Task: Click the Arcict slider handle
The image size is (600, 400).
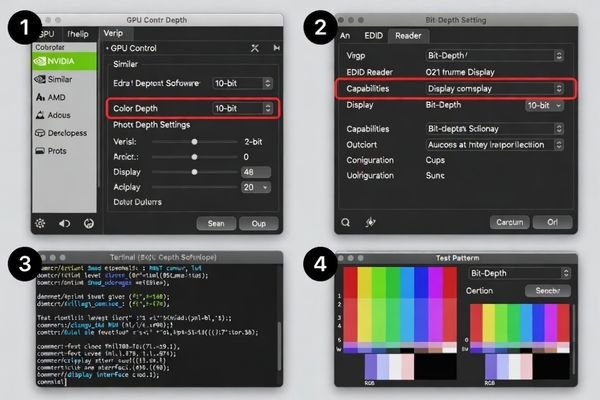Action: tap(194, 157)
